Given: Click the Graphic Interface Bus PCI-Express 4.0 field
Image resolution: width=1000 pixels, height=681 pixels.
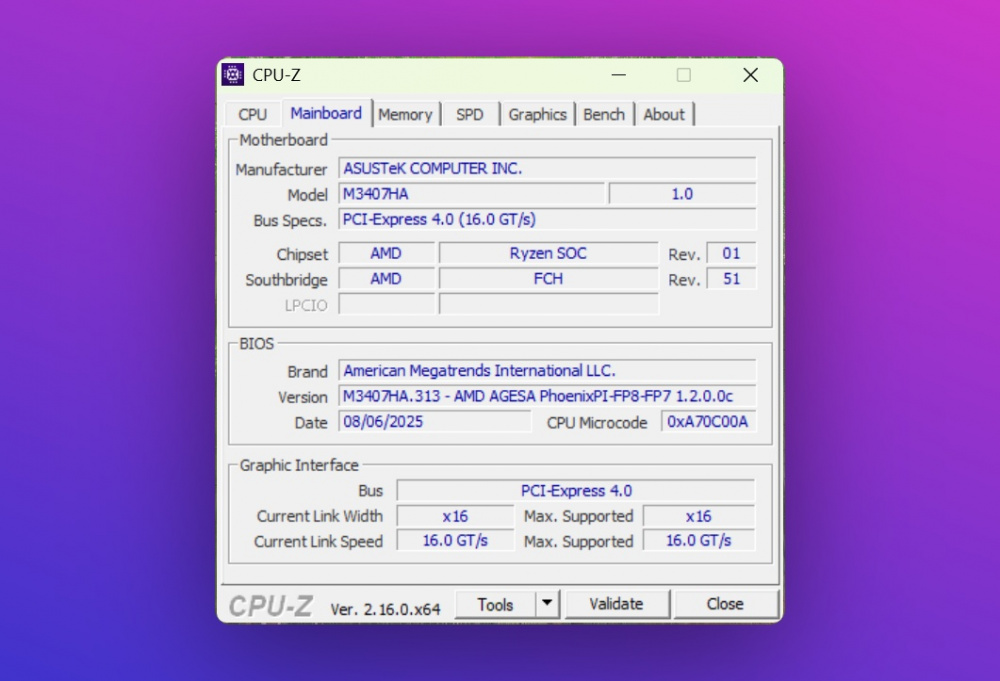Looking at the screenshot, I should pos(576,490).
